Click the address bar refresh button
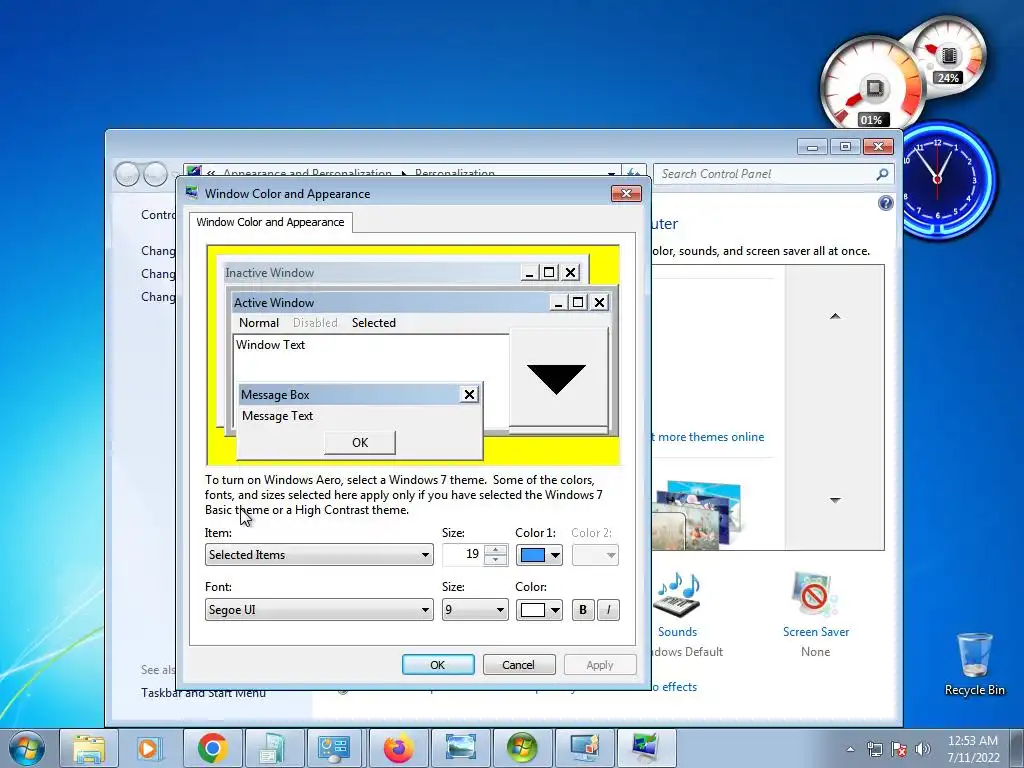1024x768 pixels. [x=633, y=174]
